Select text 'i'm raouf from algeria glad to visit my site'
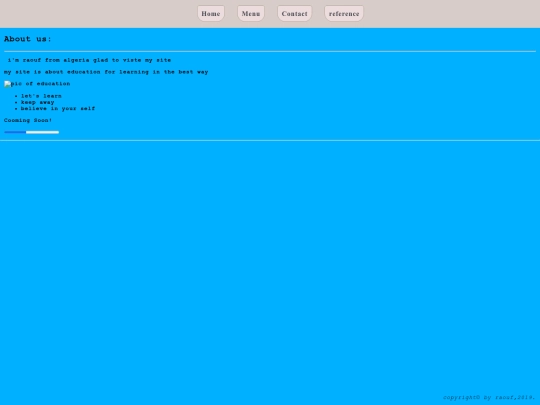Image resolution: width=540 pixels, height=405 pixels. (x=89, y=60)
